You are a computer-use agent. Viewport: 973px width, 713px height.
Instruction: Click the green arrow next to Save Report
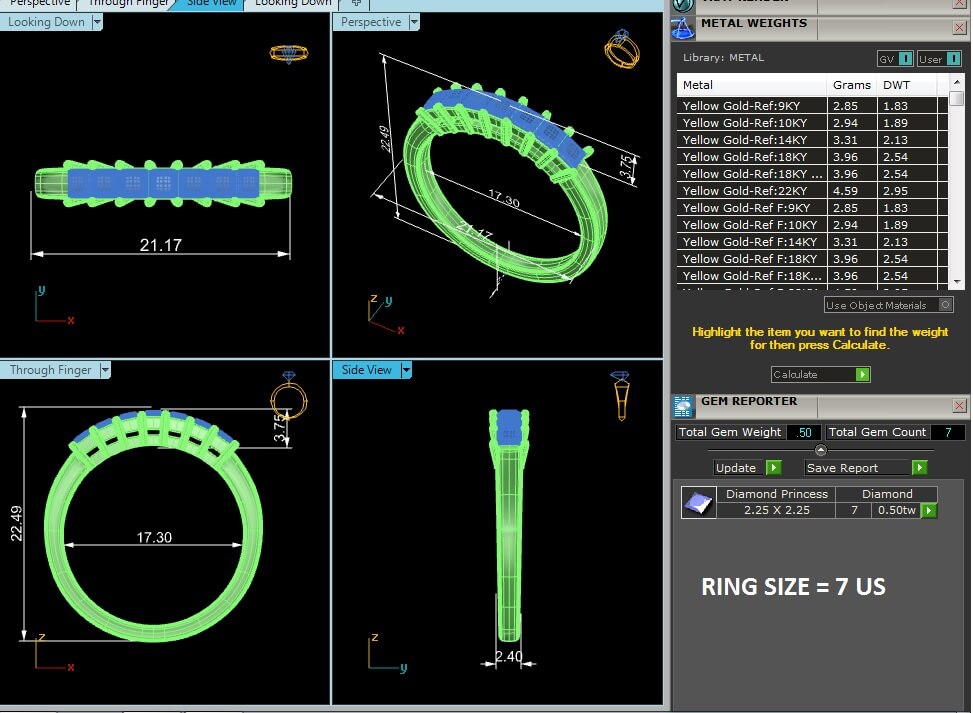coord(920,467)
